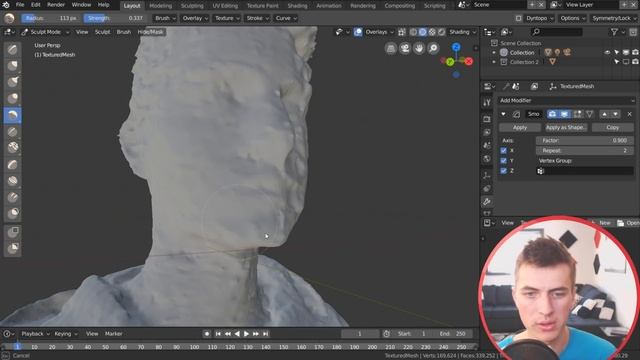Switch to the Shading workspace tab
This screenshot has width=640, height=360.
pyautogui.click(x=297, y=6)
